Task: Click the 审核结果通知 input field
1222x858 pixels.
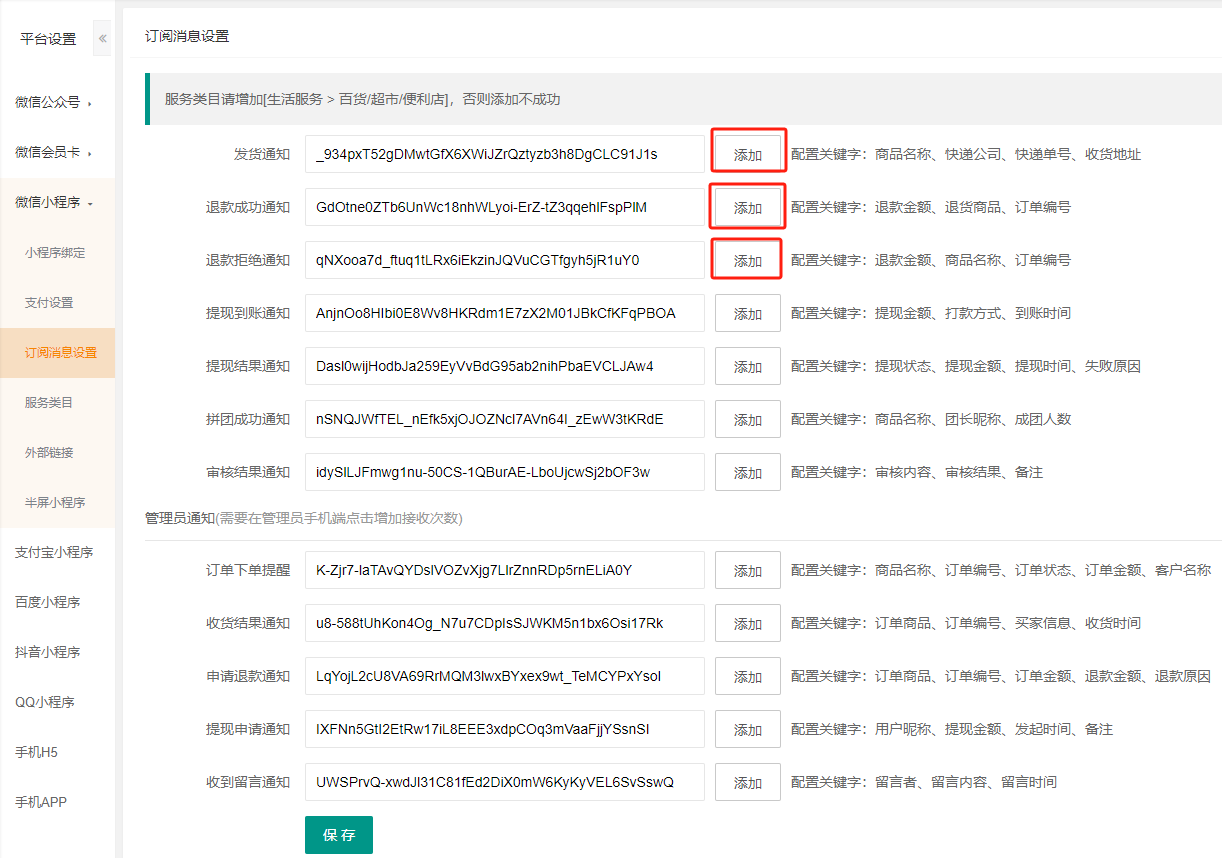Action: [x=504, y=472]
